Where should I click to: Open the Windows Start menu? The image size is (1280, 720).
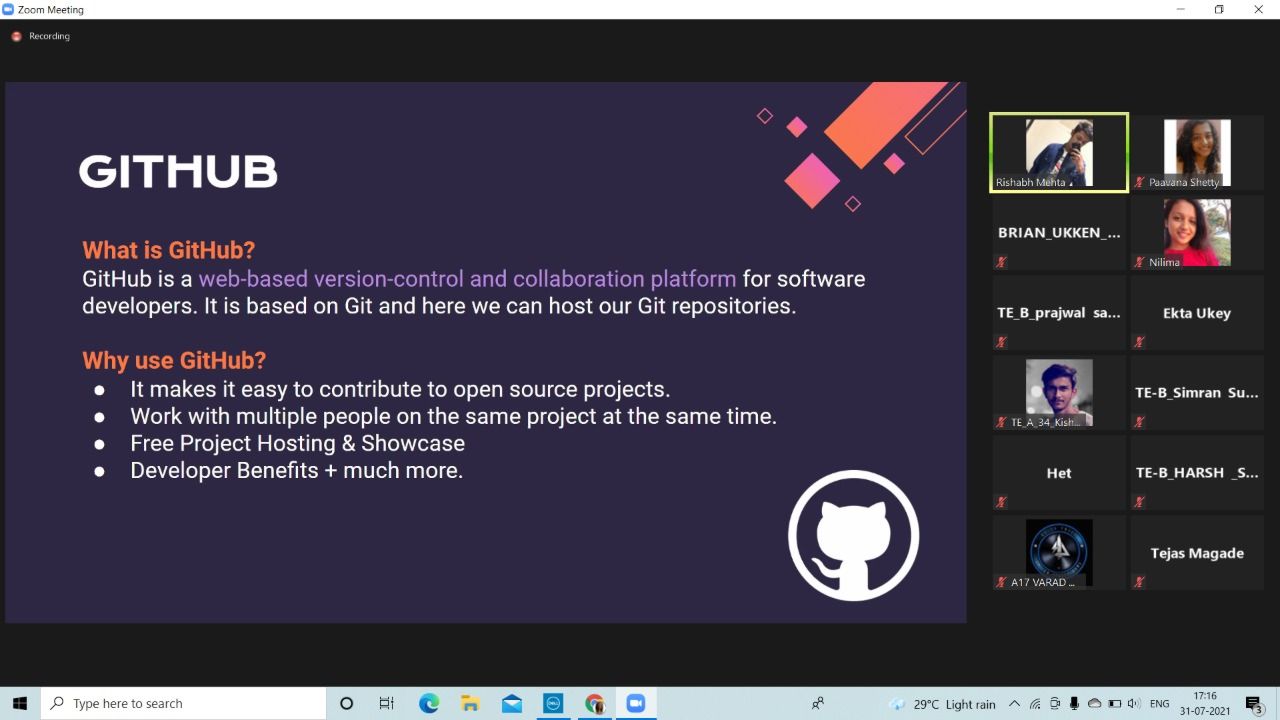pos(20,704)
